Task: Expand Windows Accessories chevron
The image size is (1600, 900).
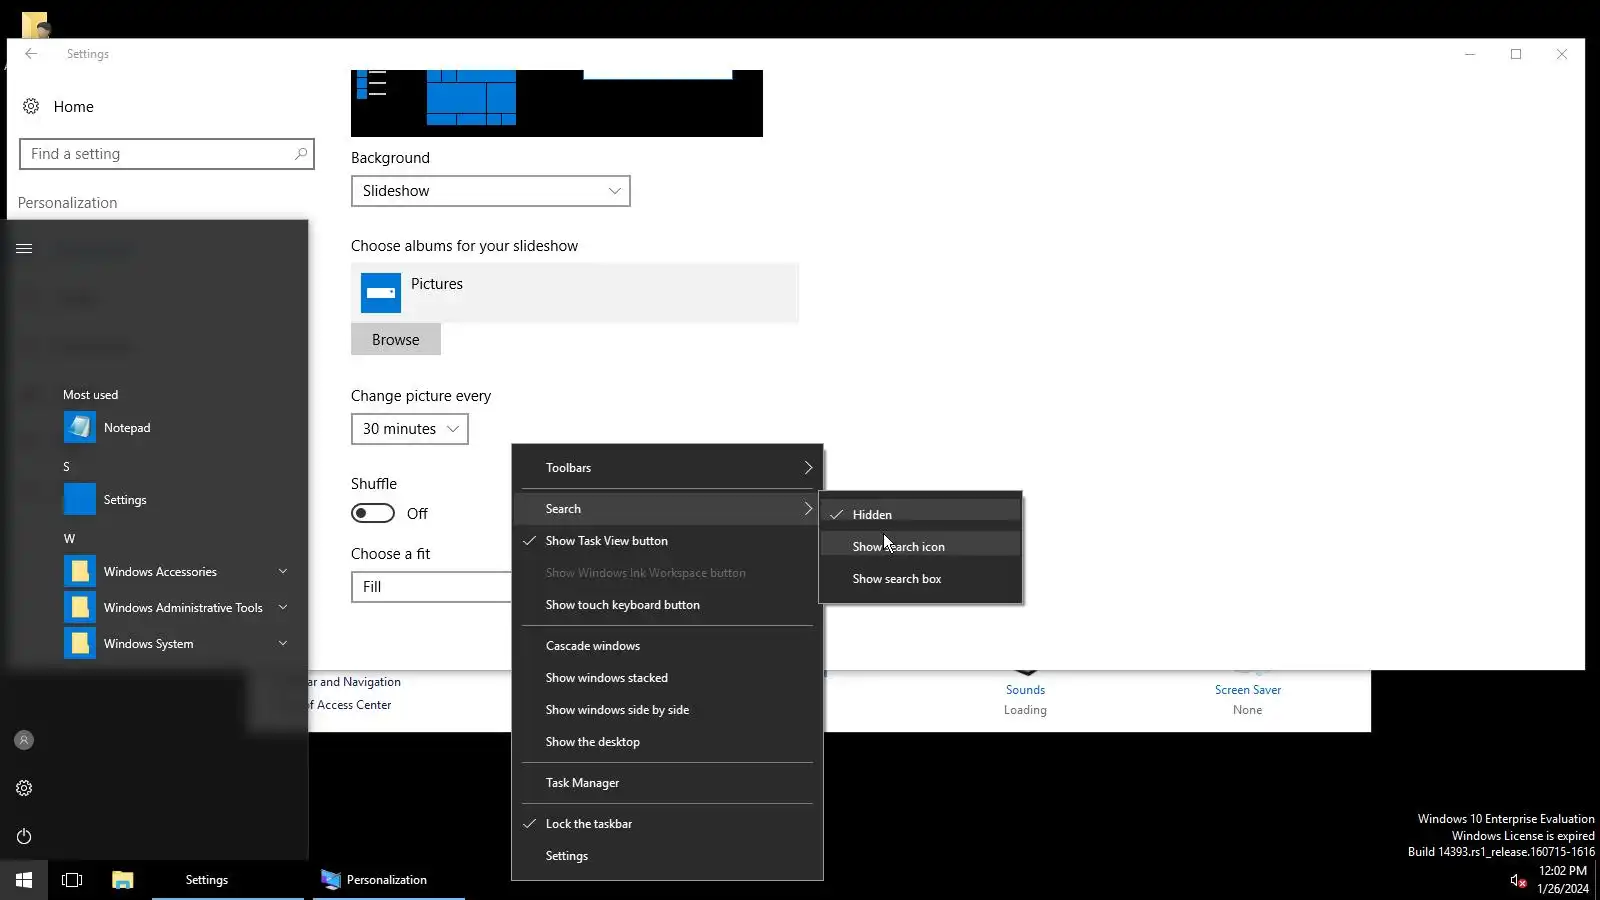Action: pos(283,571)
